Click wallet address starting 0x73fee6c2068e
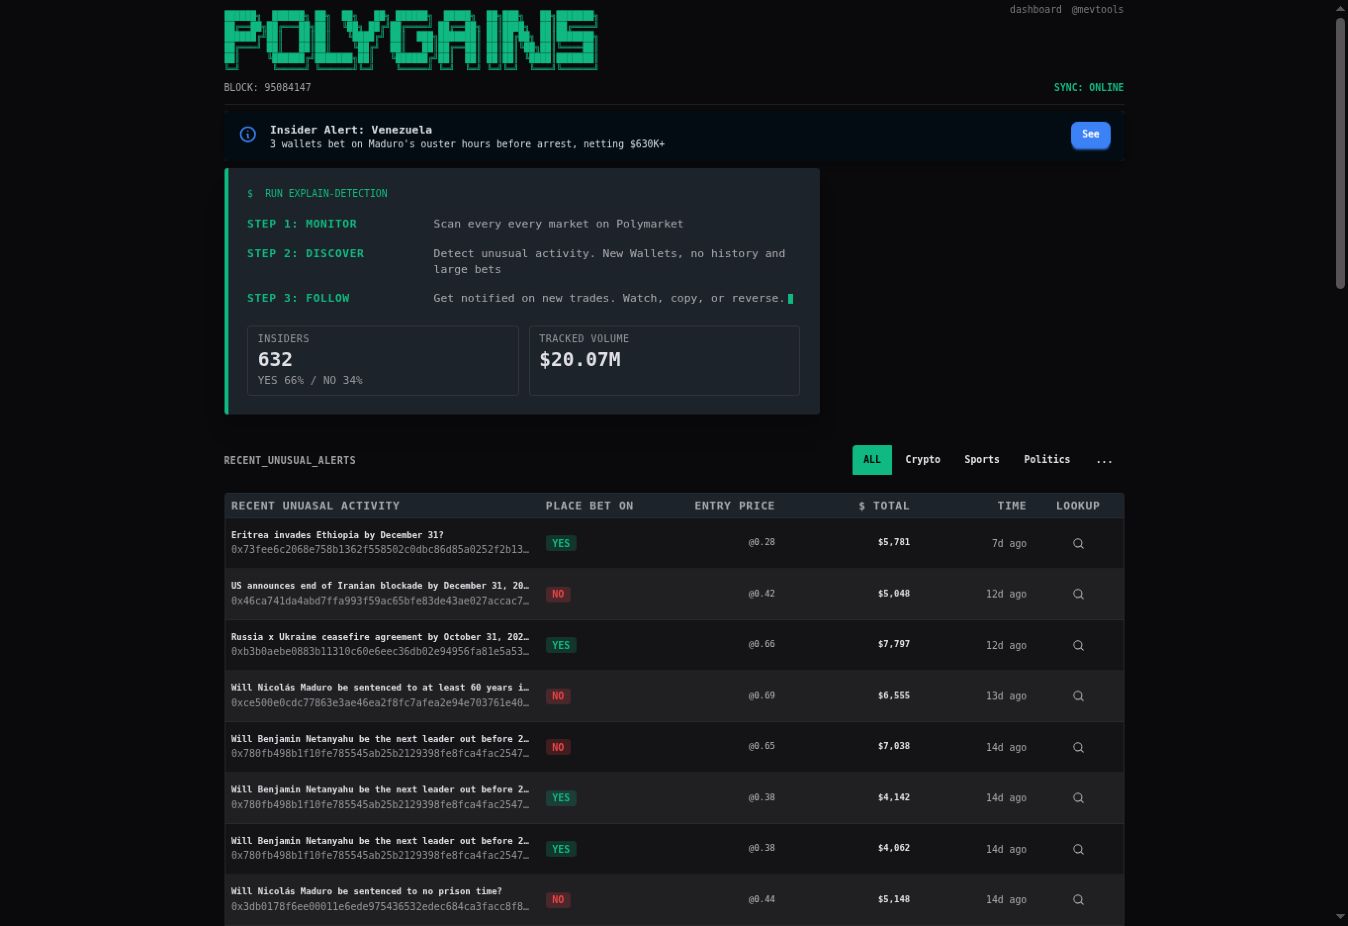Viewport: 1348px width, 926px height. [x=380, y=550]
